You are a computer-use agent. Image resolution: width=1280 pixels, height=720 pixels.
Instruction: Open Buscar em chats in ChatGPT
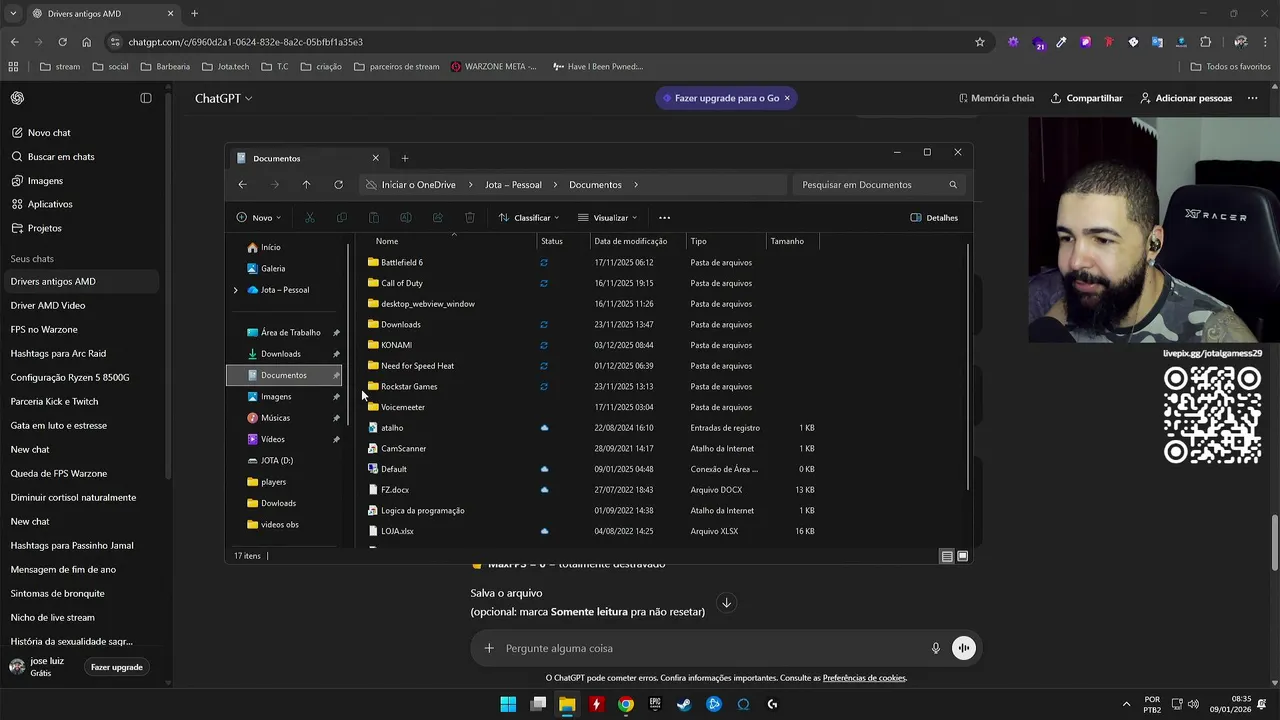pos(53,157)
